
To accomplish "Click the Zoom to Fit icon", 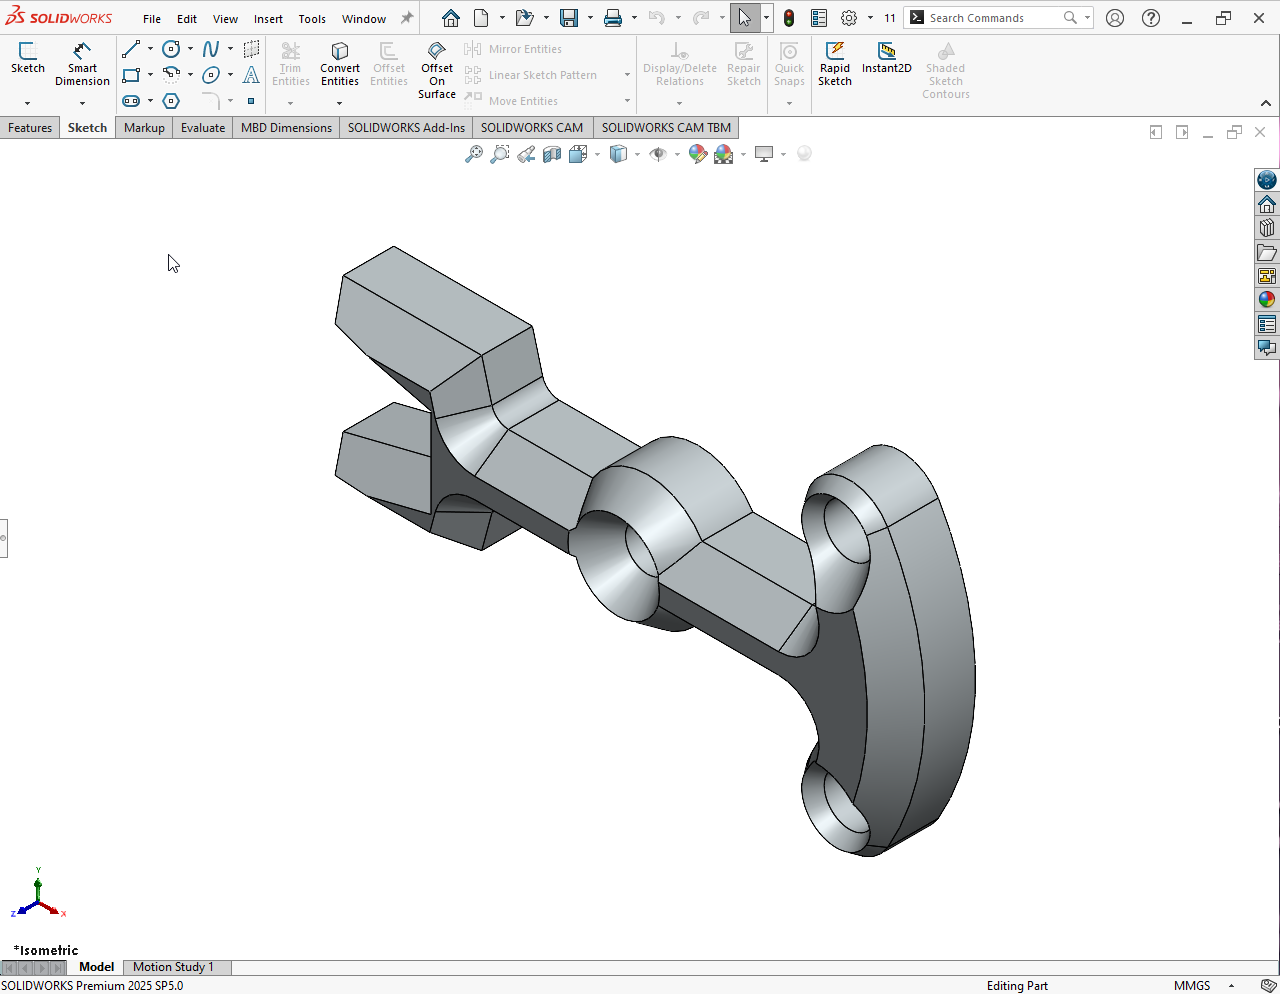I will point(474,154).
